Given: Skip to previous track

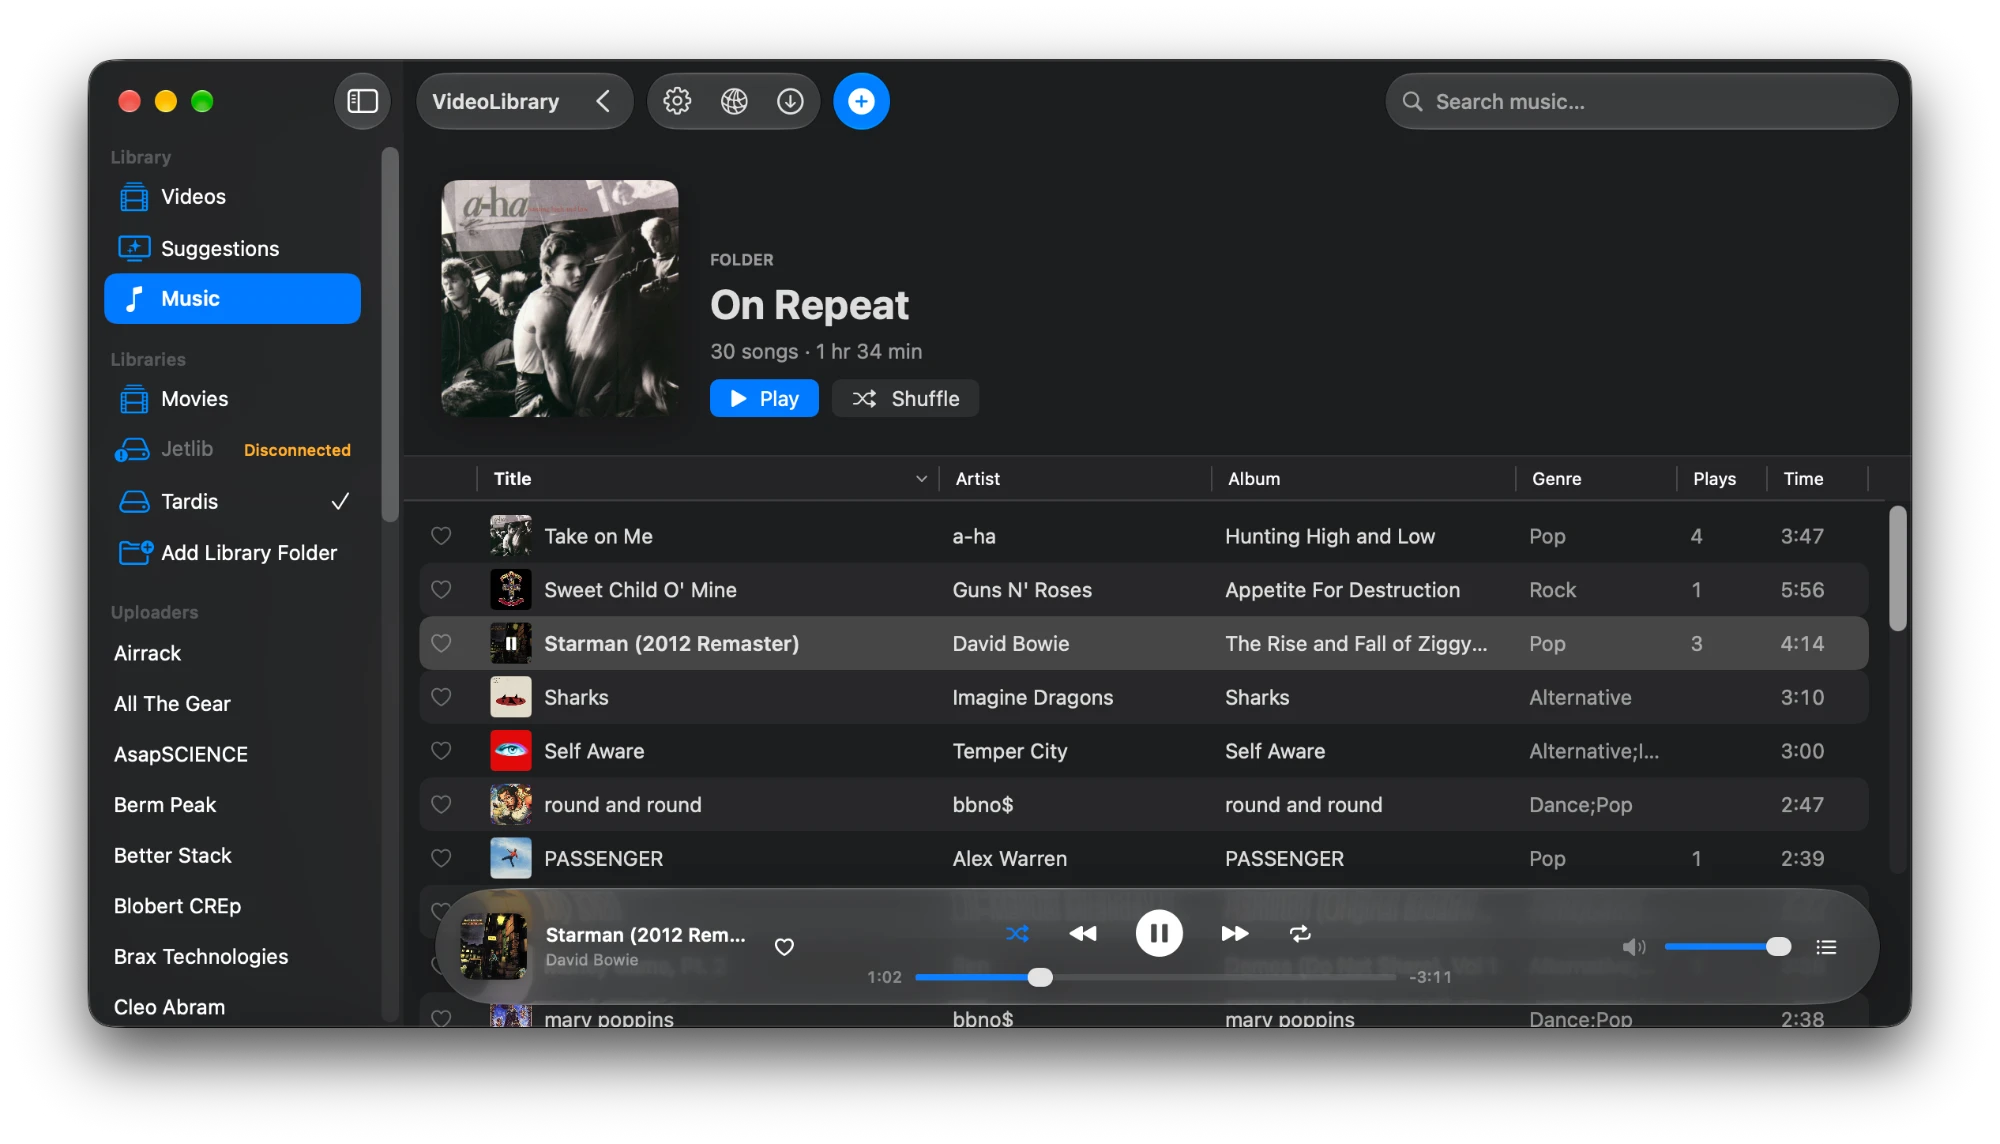Looking at the screenshot, I should click(1083, 933).
